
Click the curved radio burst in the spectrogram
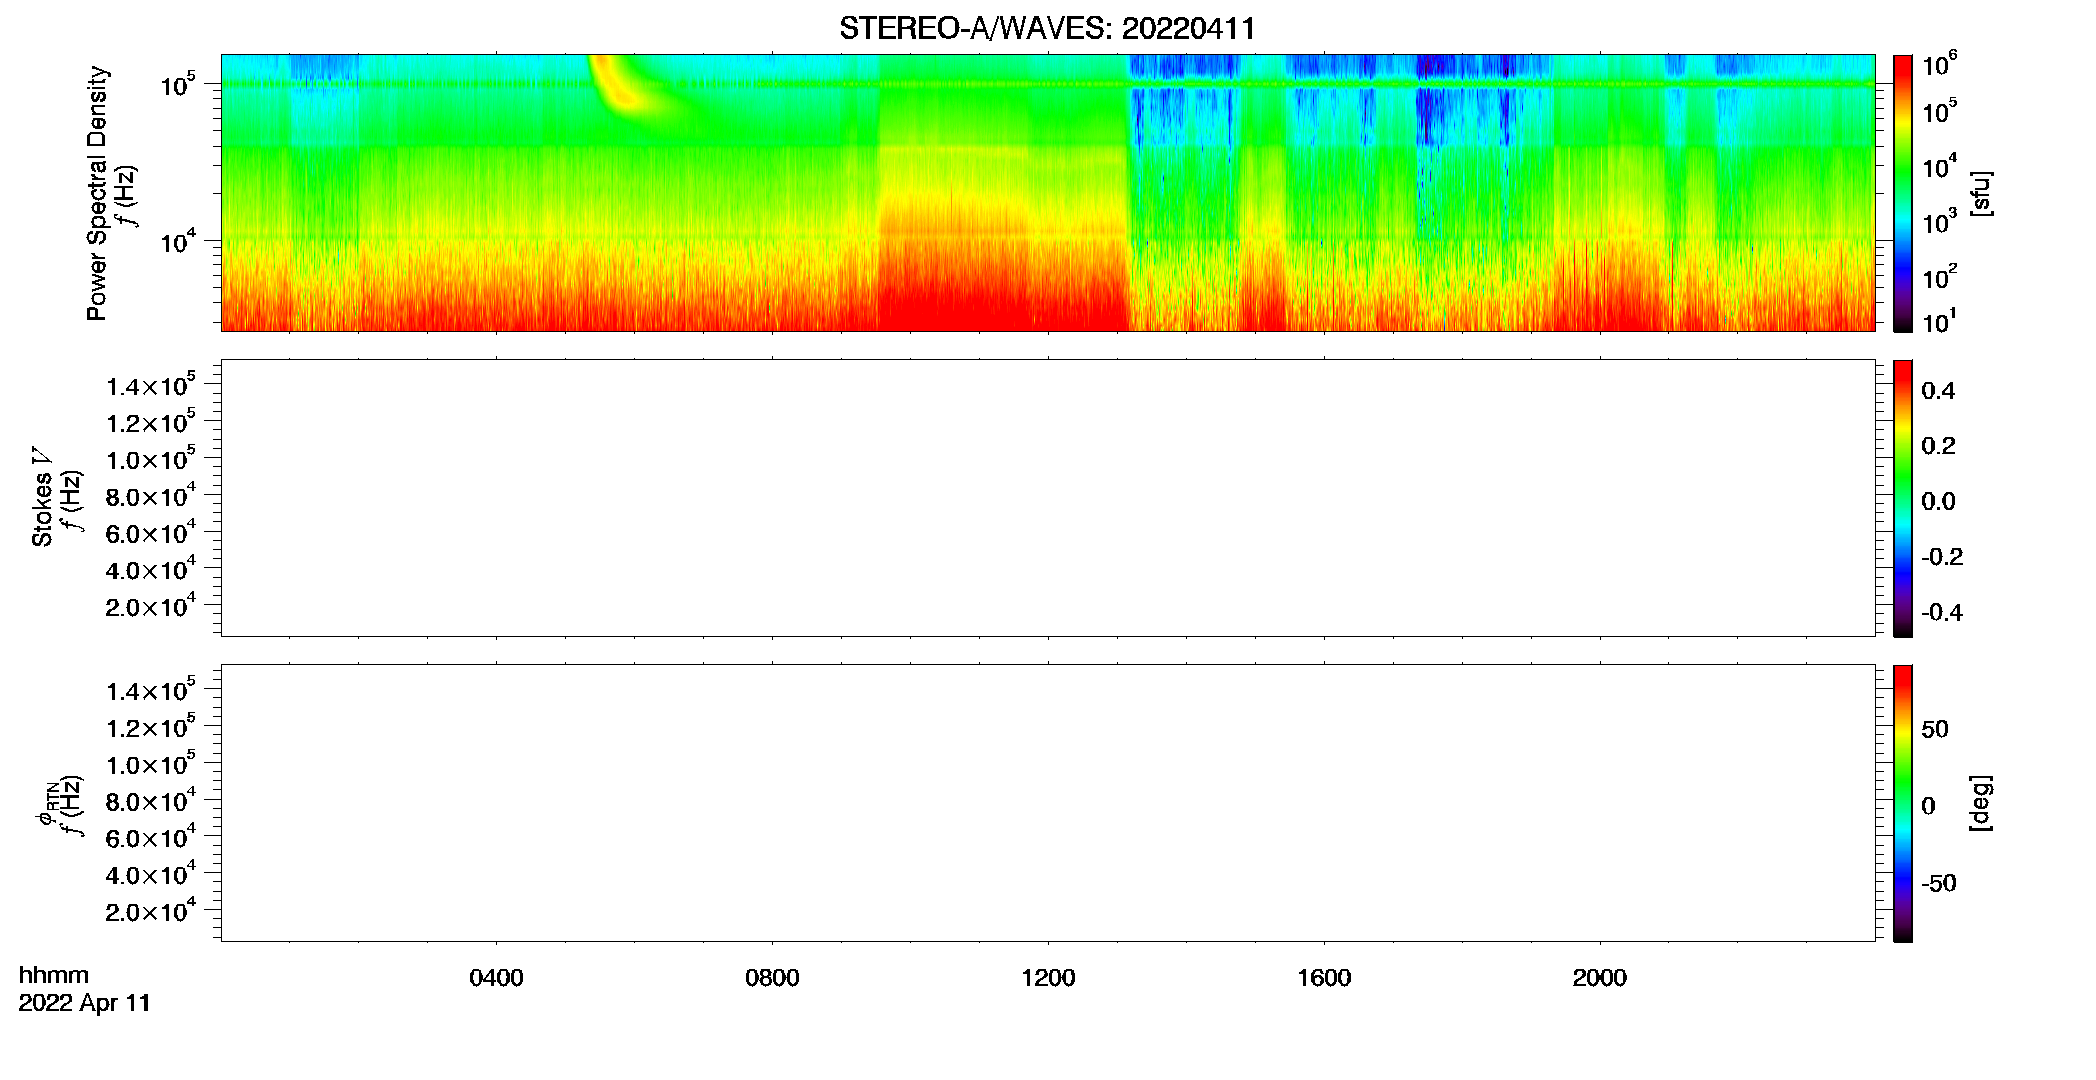click(x=625, y=88)
